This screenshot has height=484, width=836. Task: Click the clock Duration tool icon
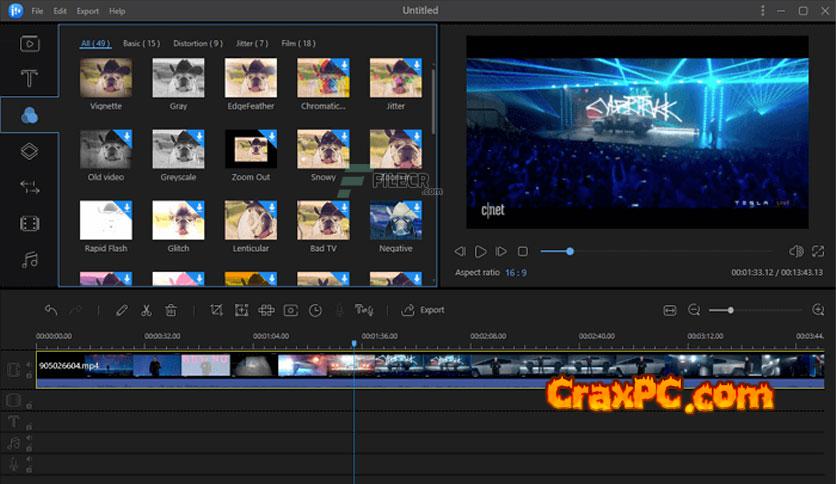315,310
